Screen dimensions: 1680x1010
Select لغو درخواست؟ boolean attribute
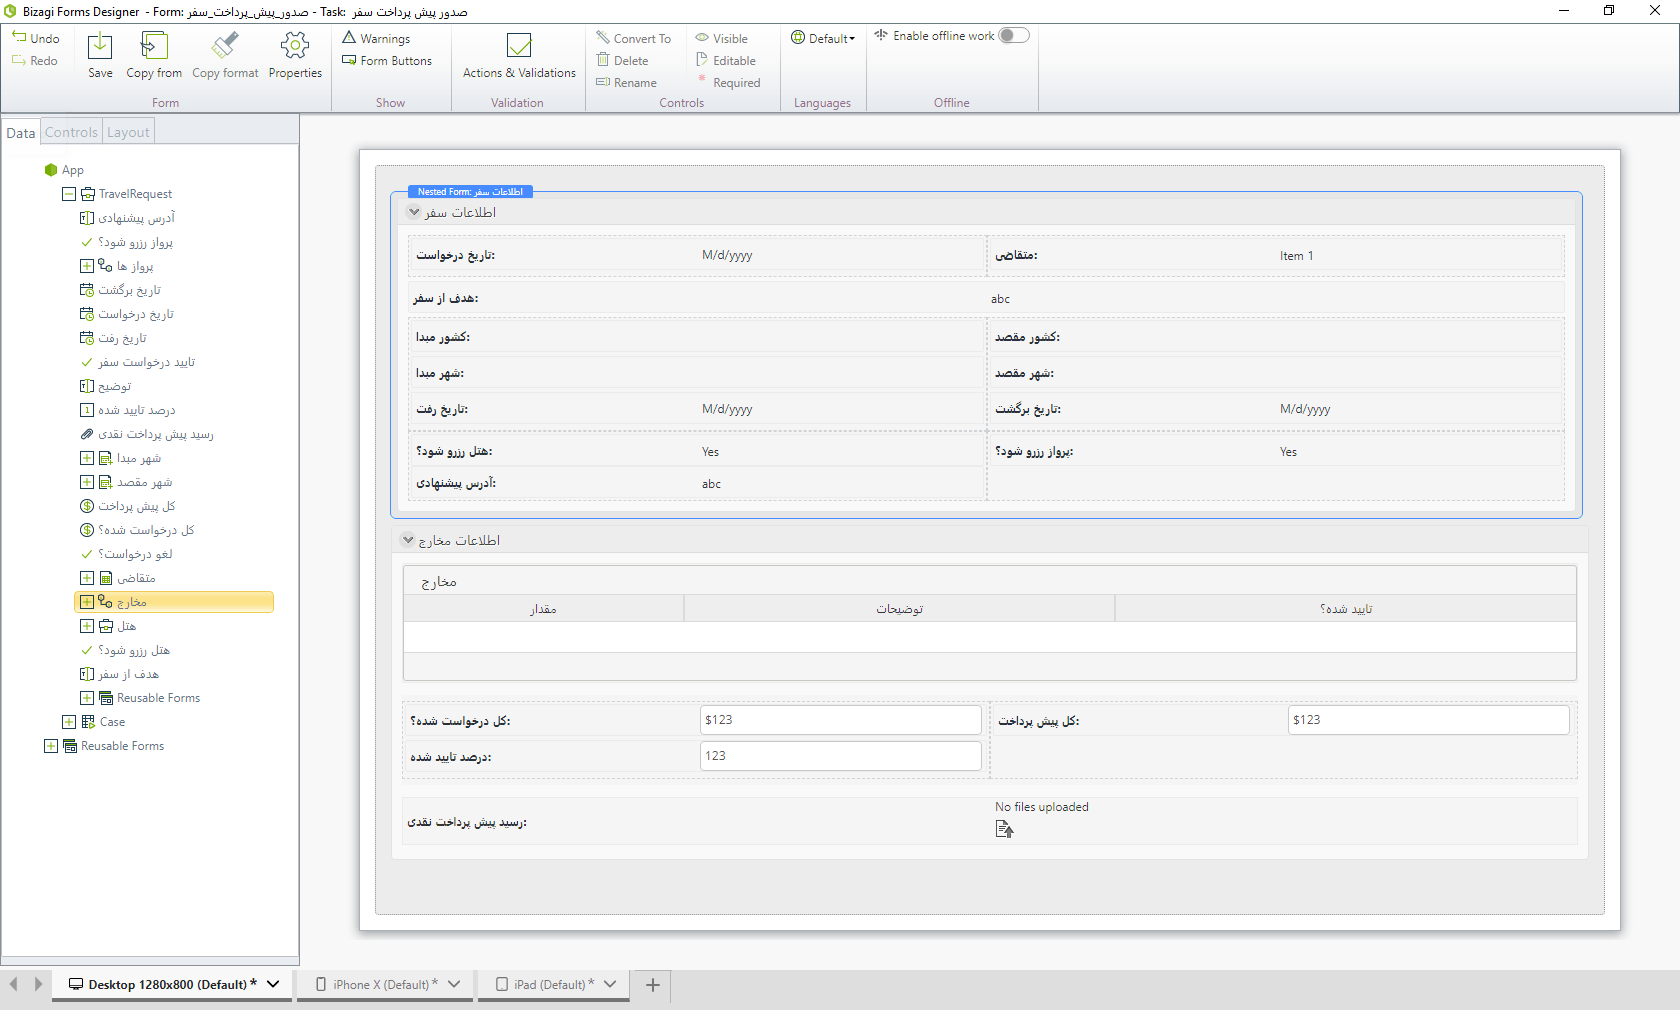(126, 554)
